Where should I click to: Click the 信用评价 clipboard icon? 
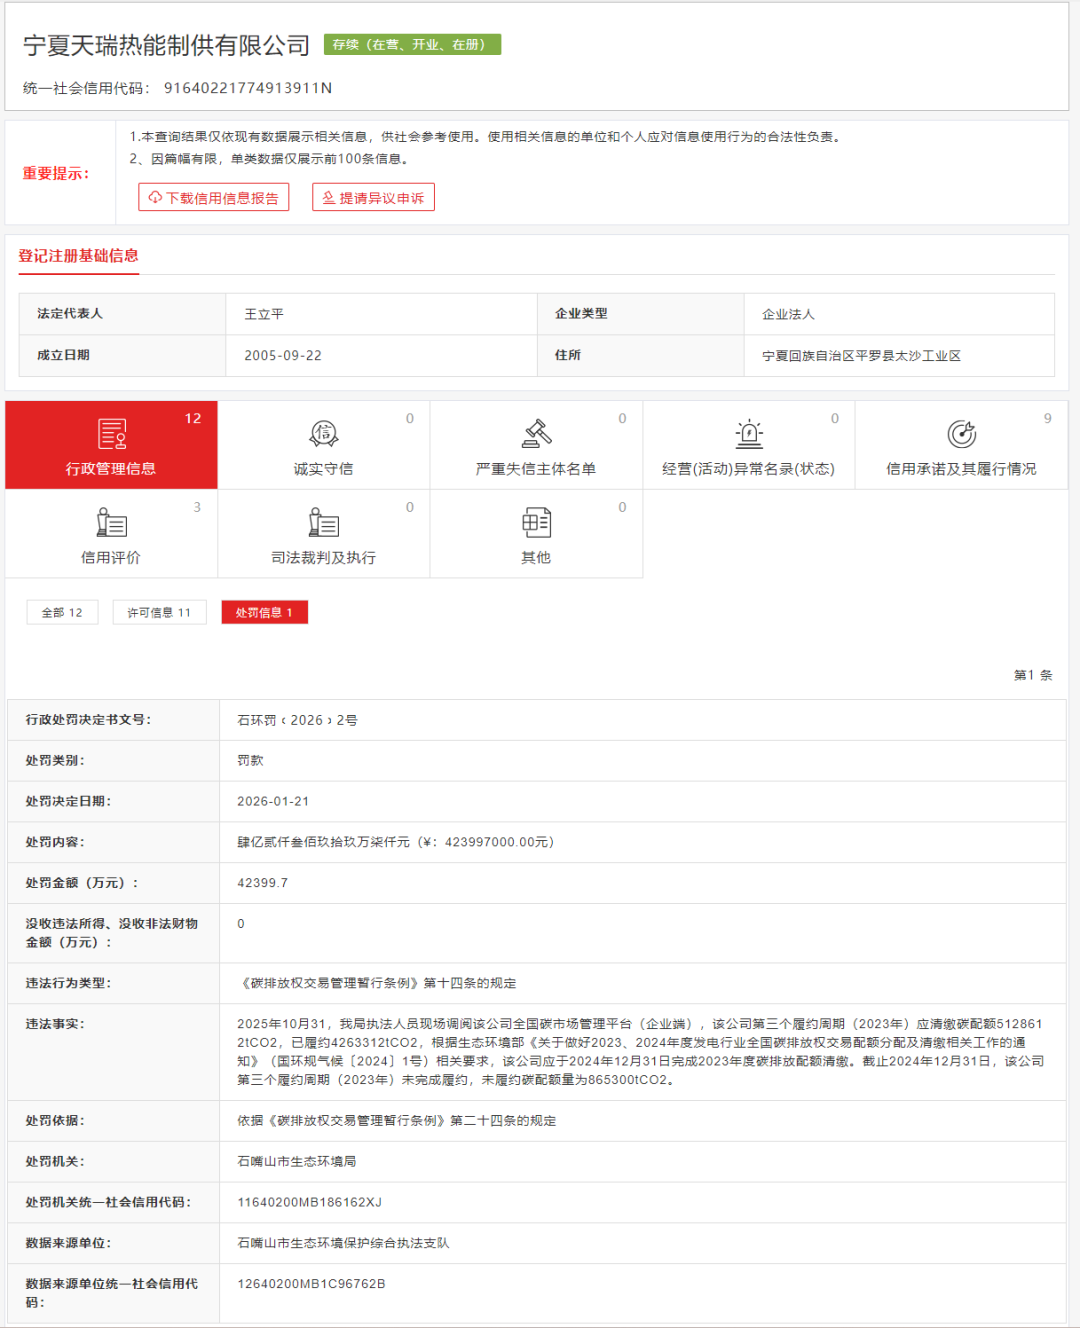(111, 523)
